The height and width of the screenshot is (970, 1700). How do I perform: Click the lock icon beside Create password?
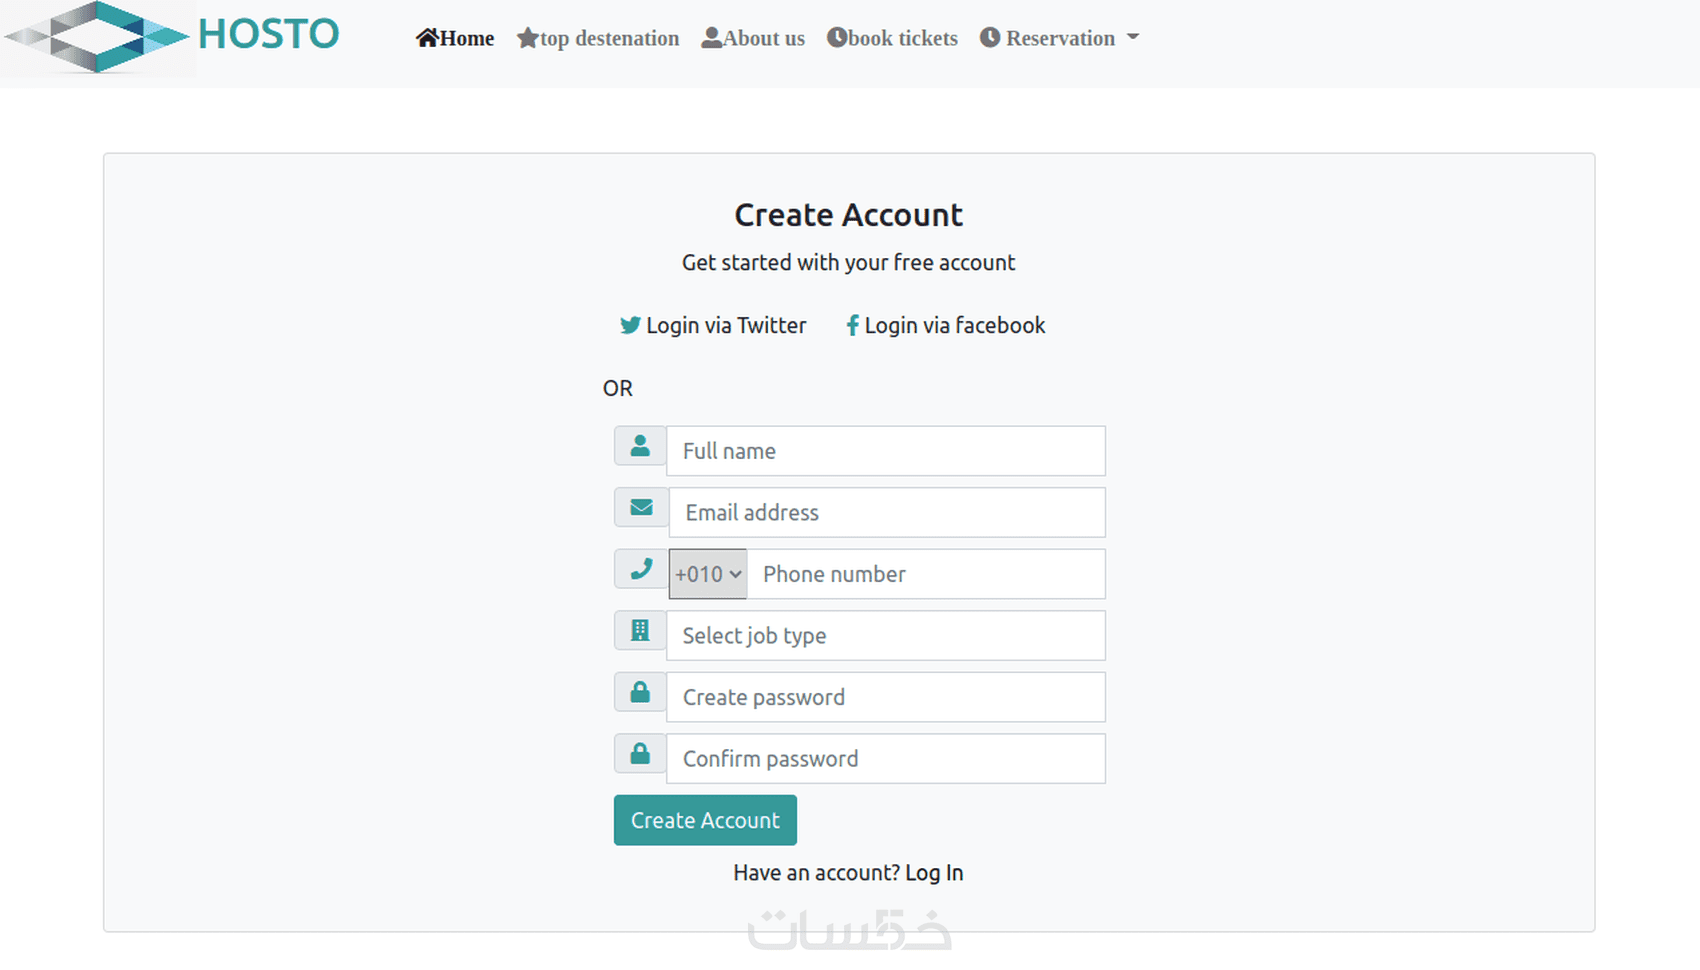tap(640, 692)
